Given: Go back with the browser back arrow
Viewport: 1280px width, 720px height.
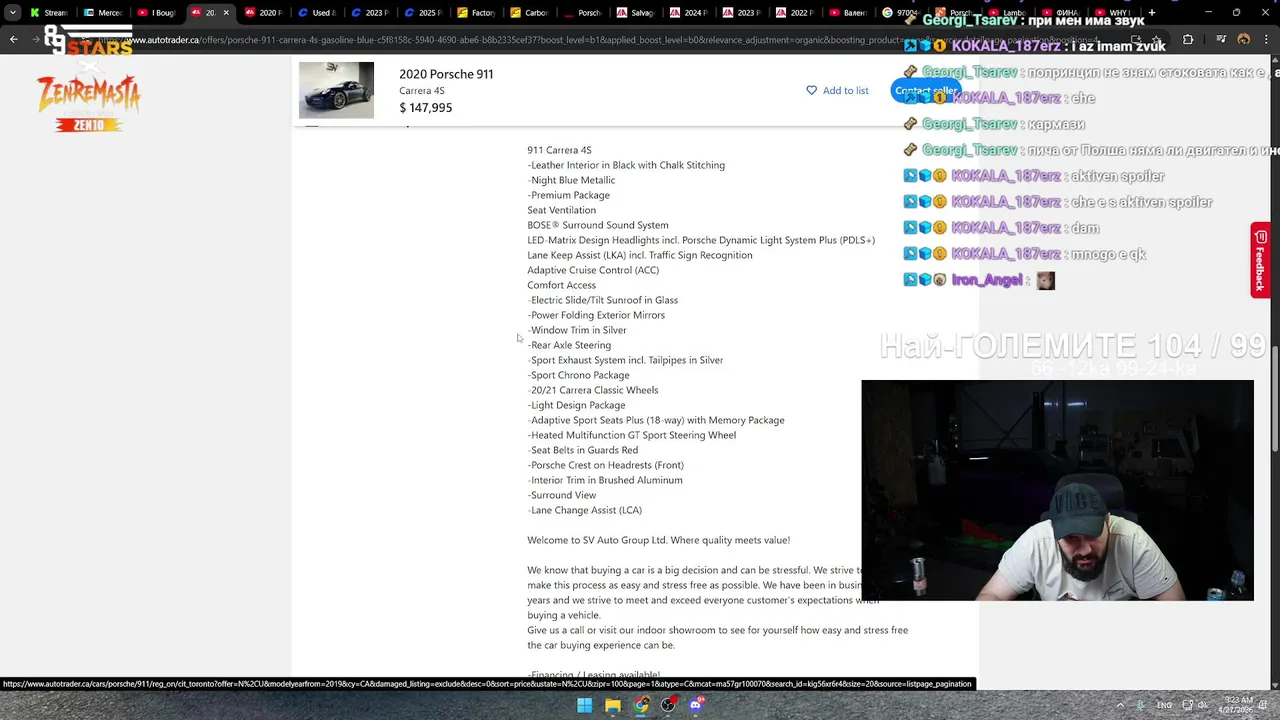Looking at the screenshot, I should tap(14, 40).
